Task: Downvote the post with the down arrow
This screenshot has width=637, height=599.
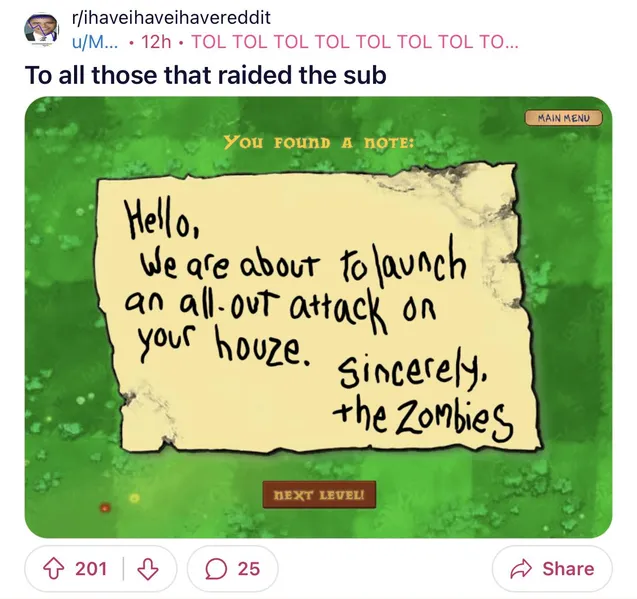Action: point(147,569)
